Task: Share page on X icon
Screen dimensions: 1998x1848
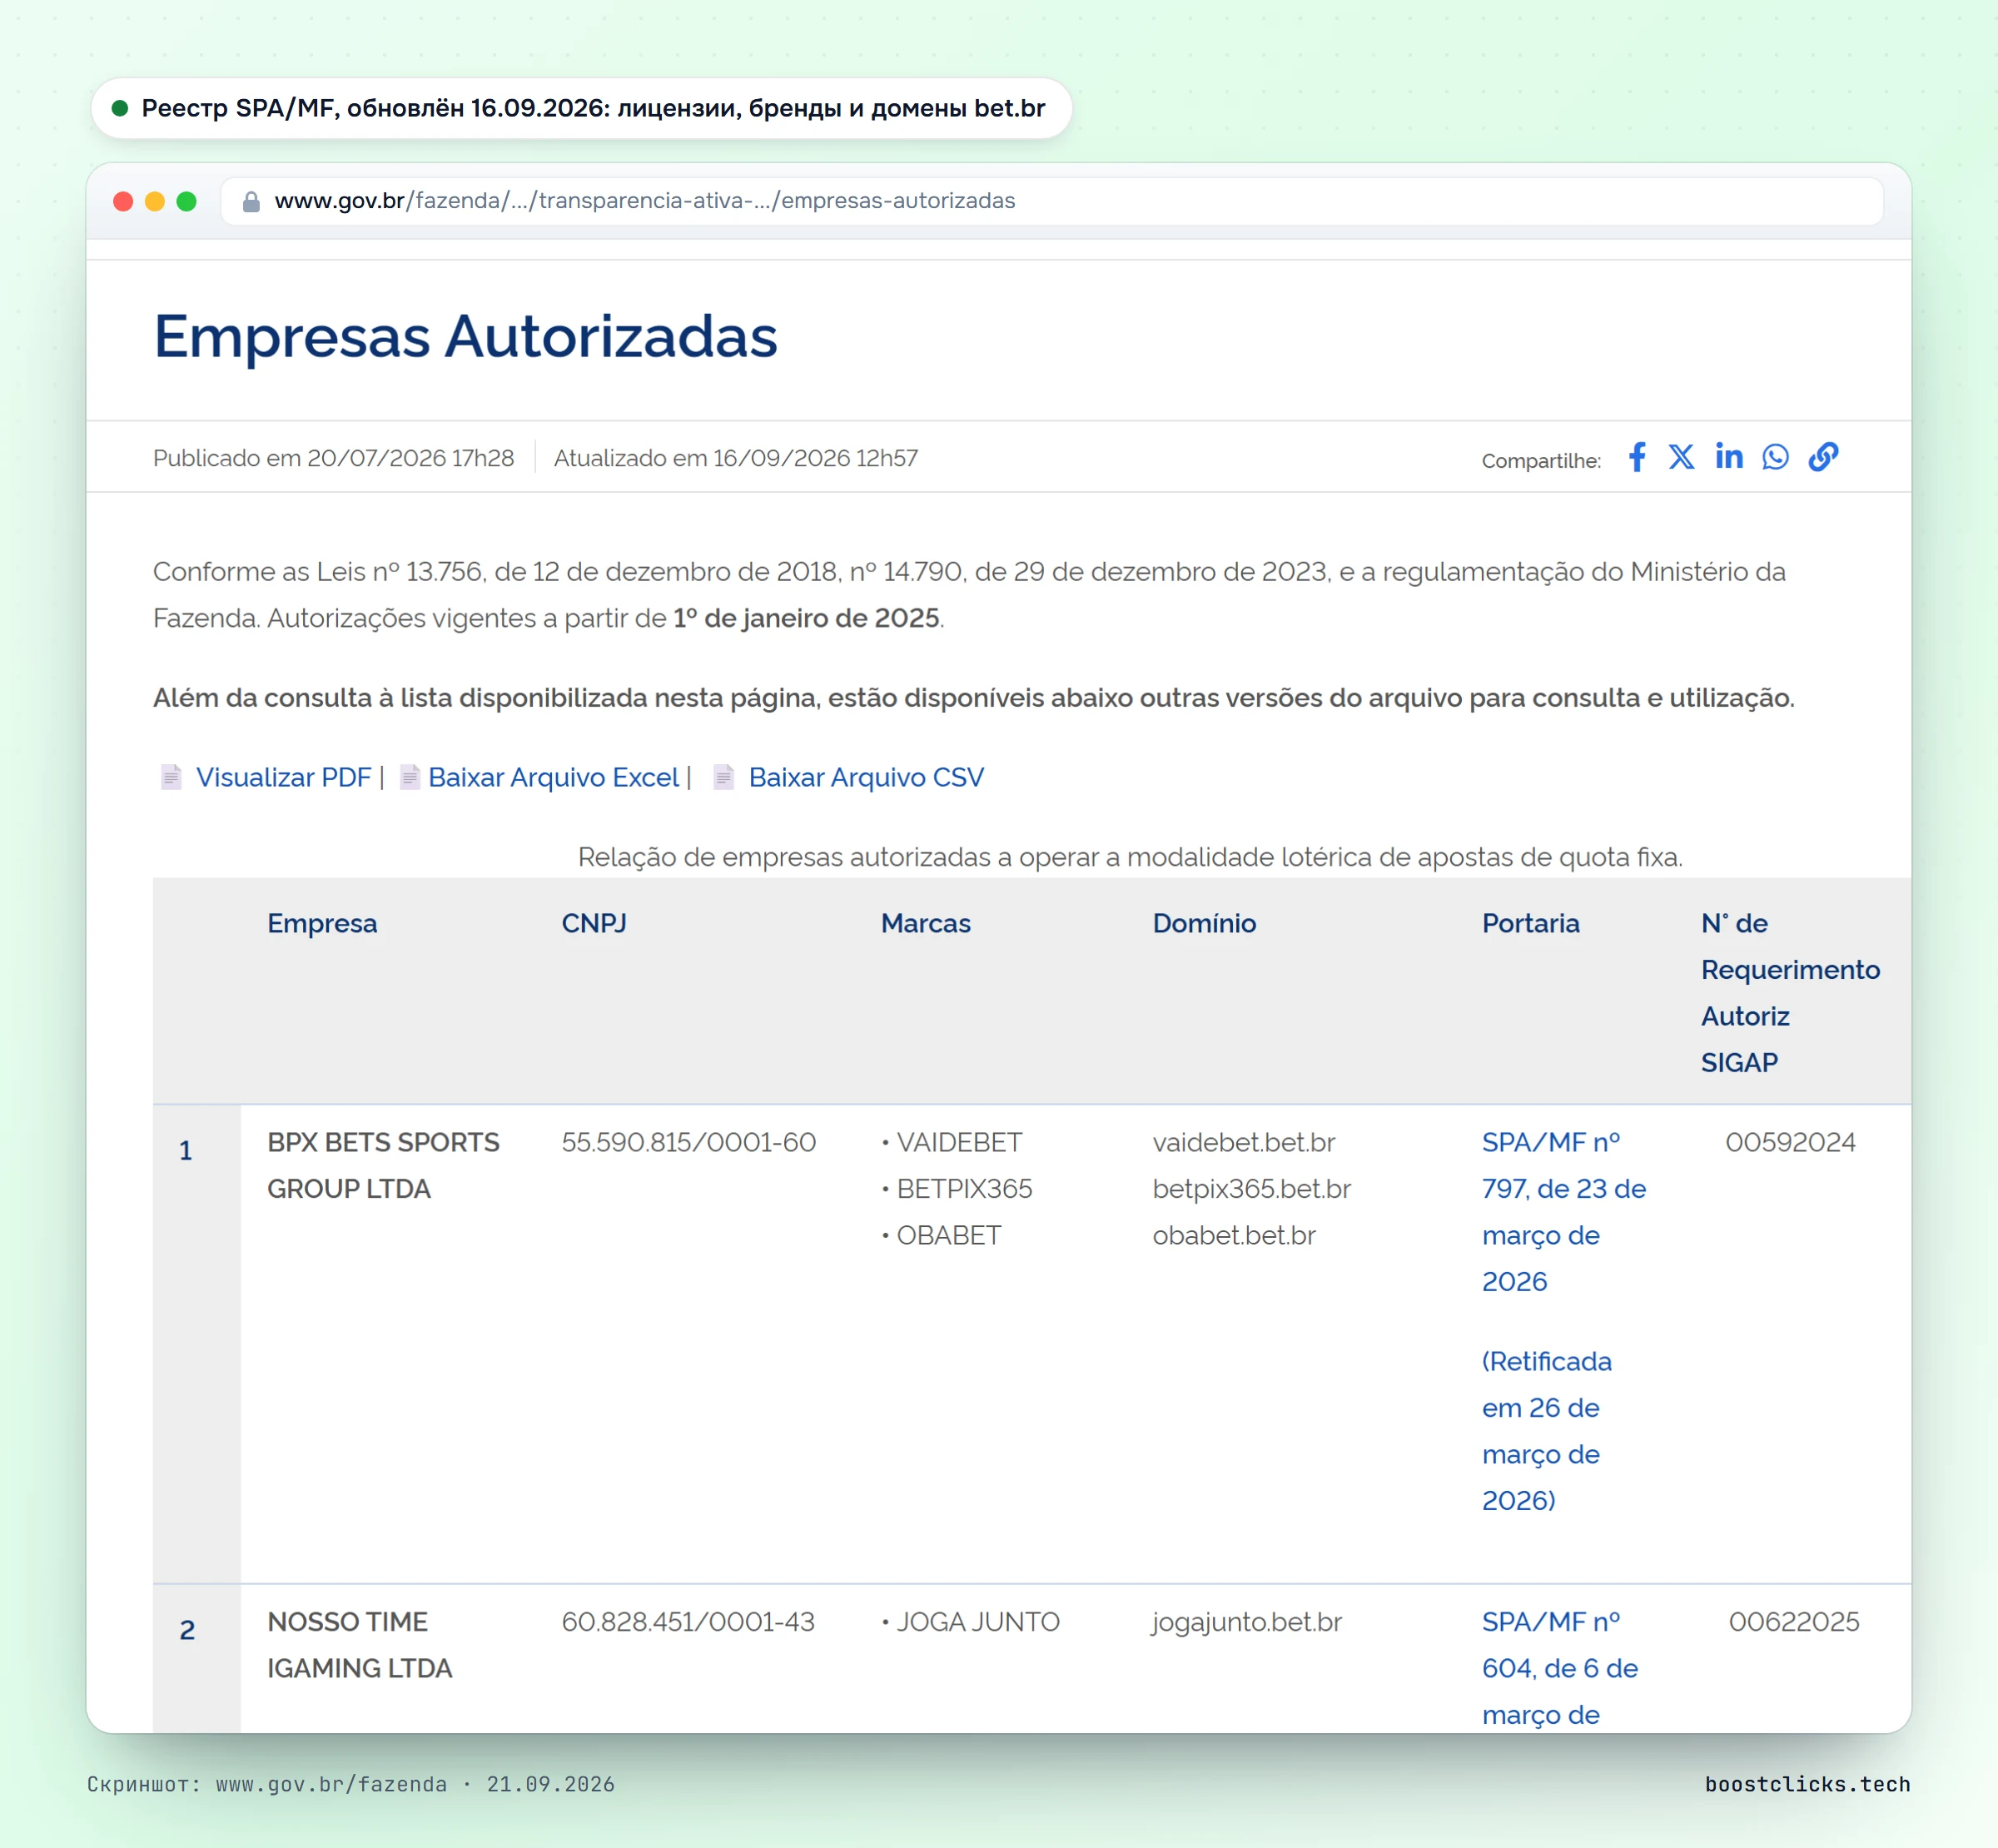Action: tap(1681, 457)
